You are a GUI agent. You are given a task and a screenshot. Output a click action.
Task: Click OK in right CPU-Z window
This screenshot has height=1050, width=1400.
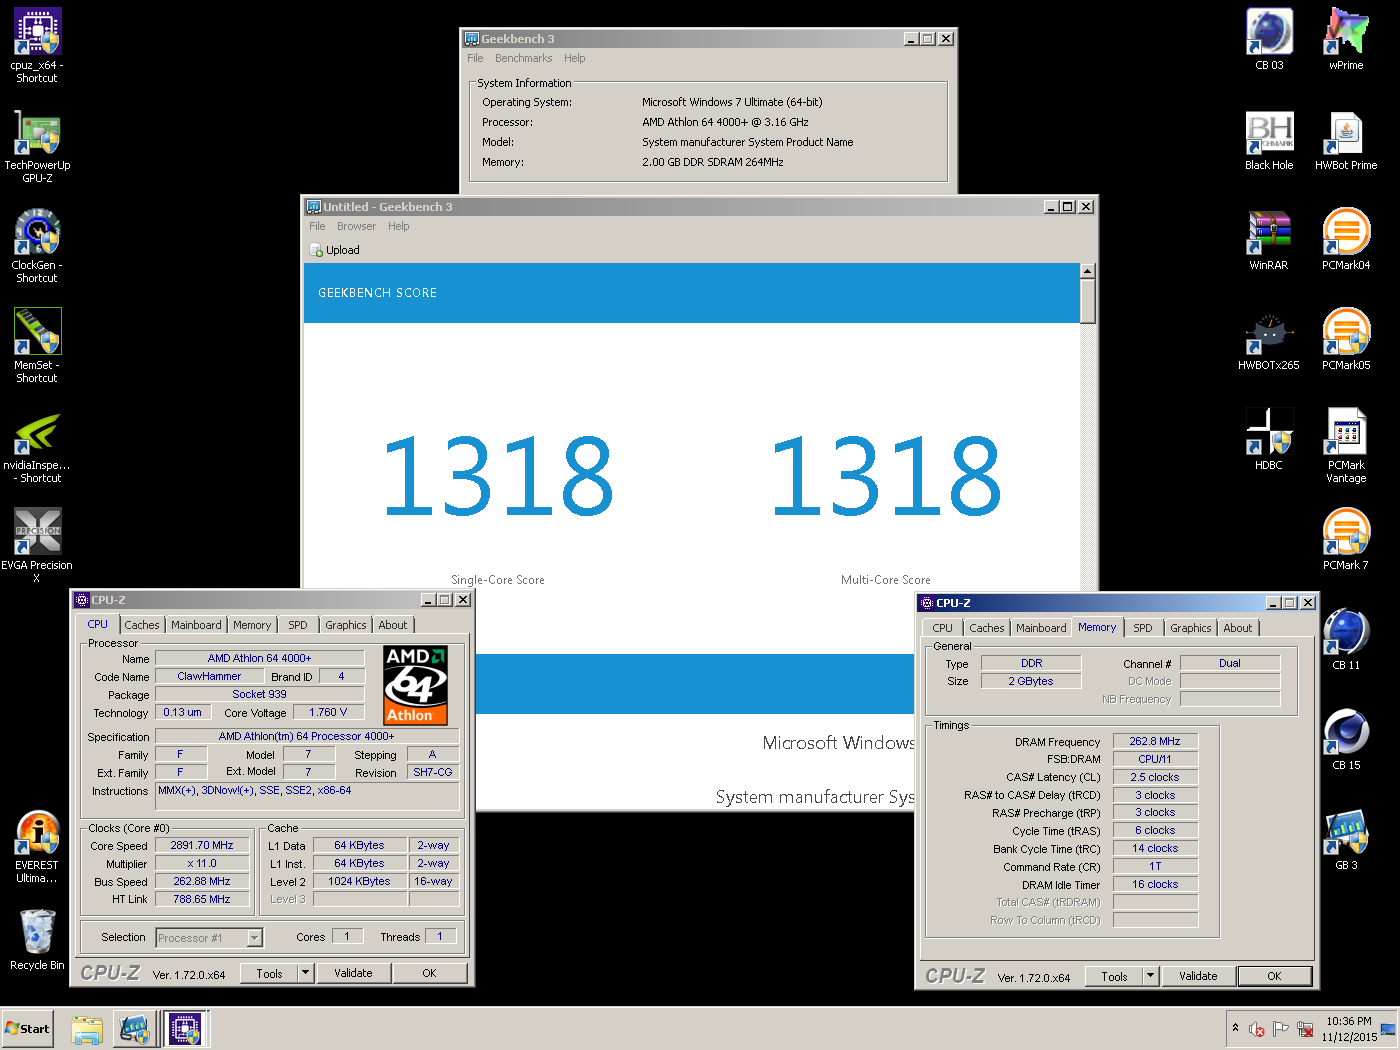coord(1274,976)
